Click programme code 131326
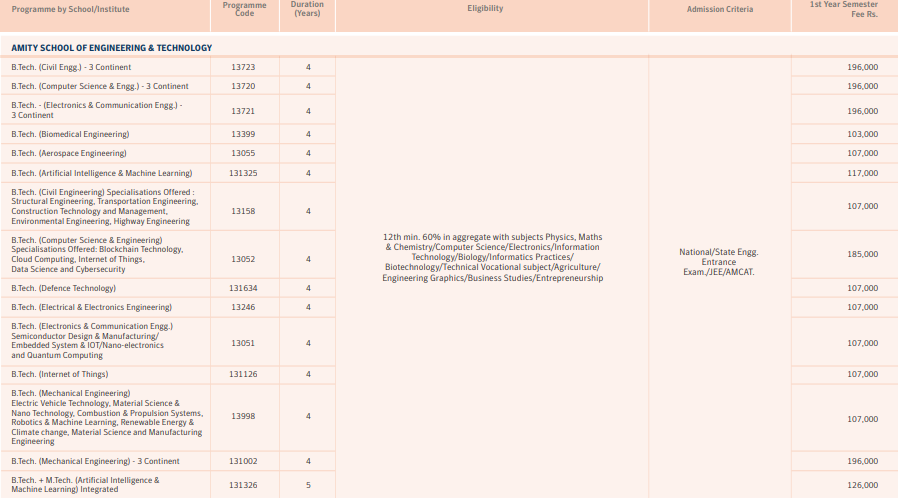Image resolution: width=898 pixels, height=502 pixels. tap(243, 485)
